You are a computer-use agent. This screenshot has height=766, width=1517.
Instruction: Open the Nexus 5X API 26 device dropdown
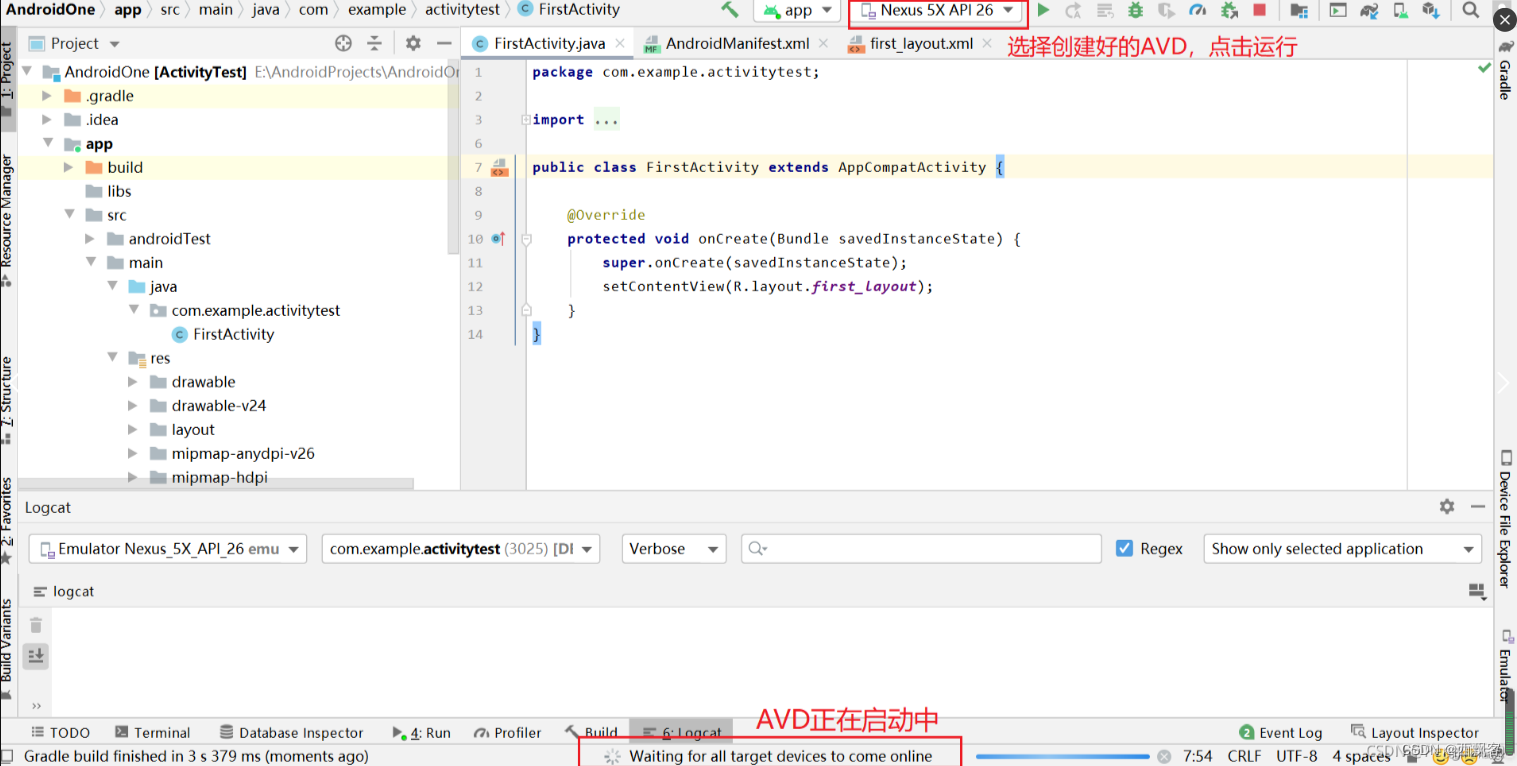click(939, 10)
